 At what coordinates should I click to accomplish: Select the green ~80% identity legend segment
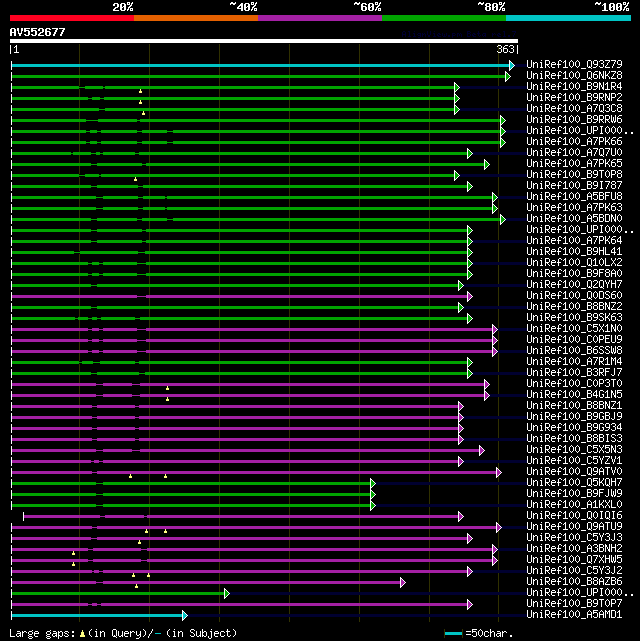[444, 18]
